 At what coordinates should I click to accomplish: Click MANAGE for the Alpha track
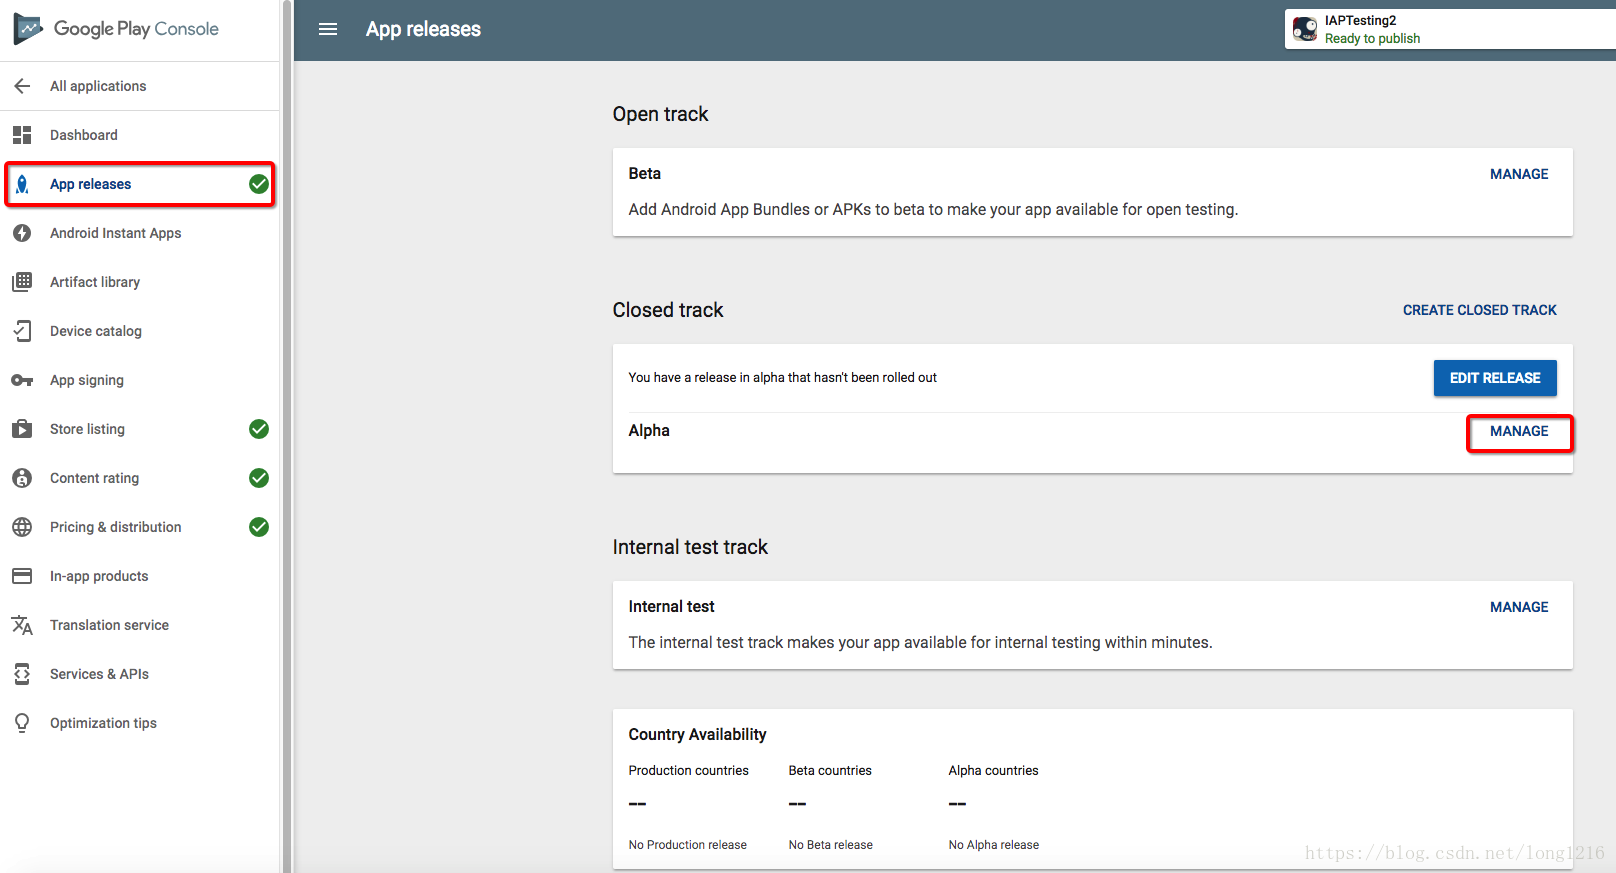click(x=1519, y=431)
